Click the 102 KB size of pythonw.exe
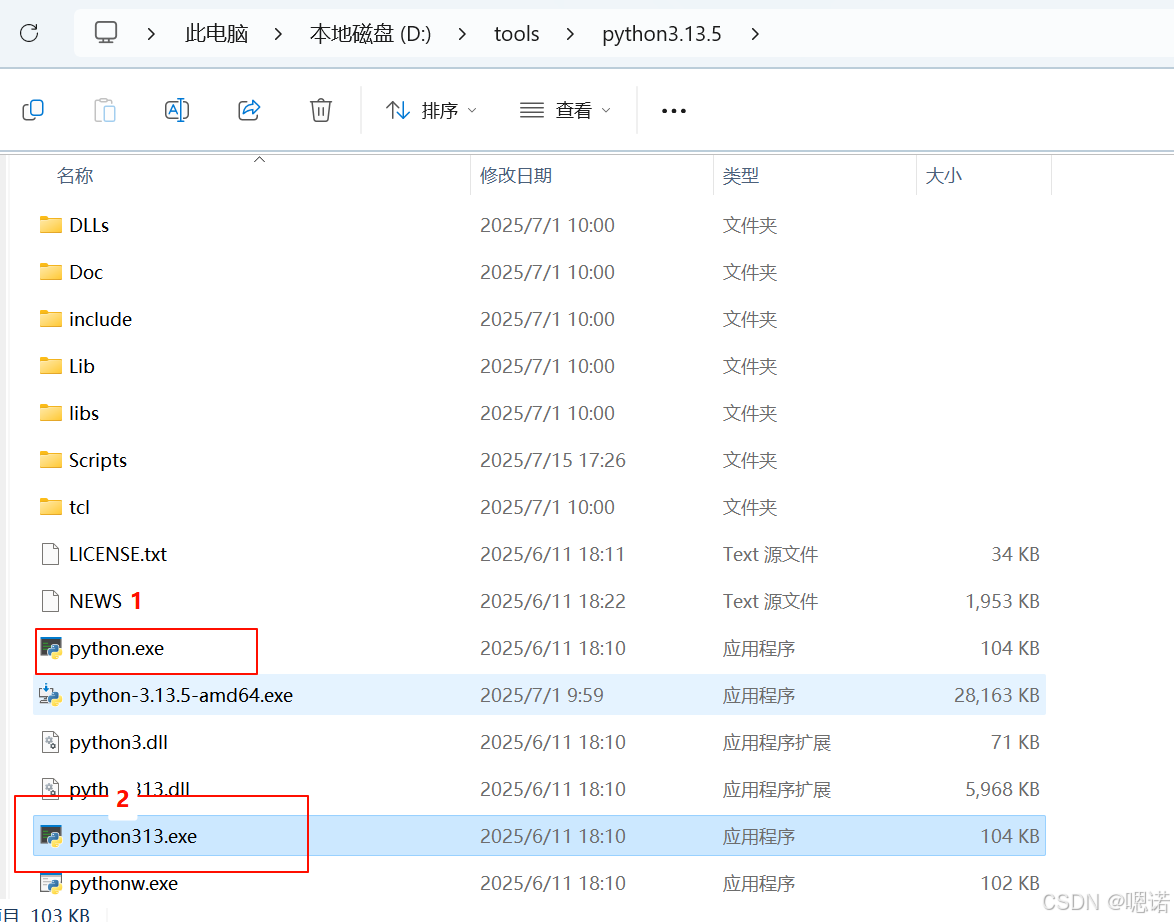The image size is (1174, 922). [x=1010, y=884]
